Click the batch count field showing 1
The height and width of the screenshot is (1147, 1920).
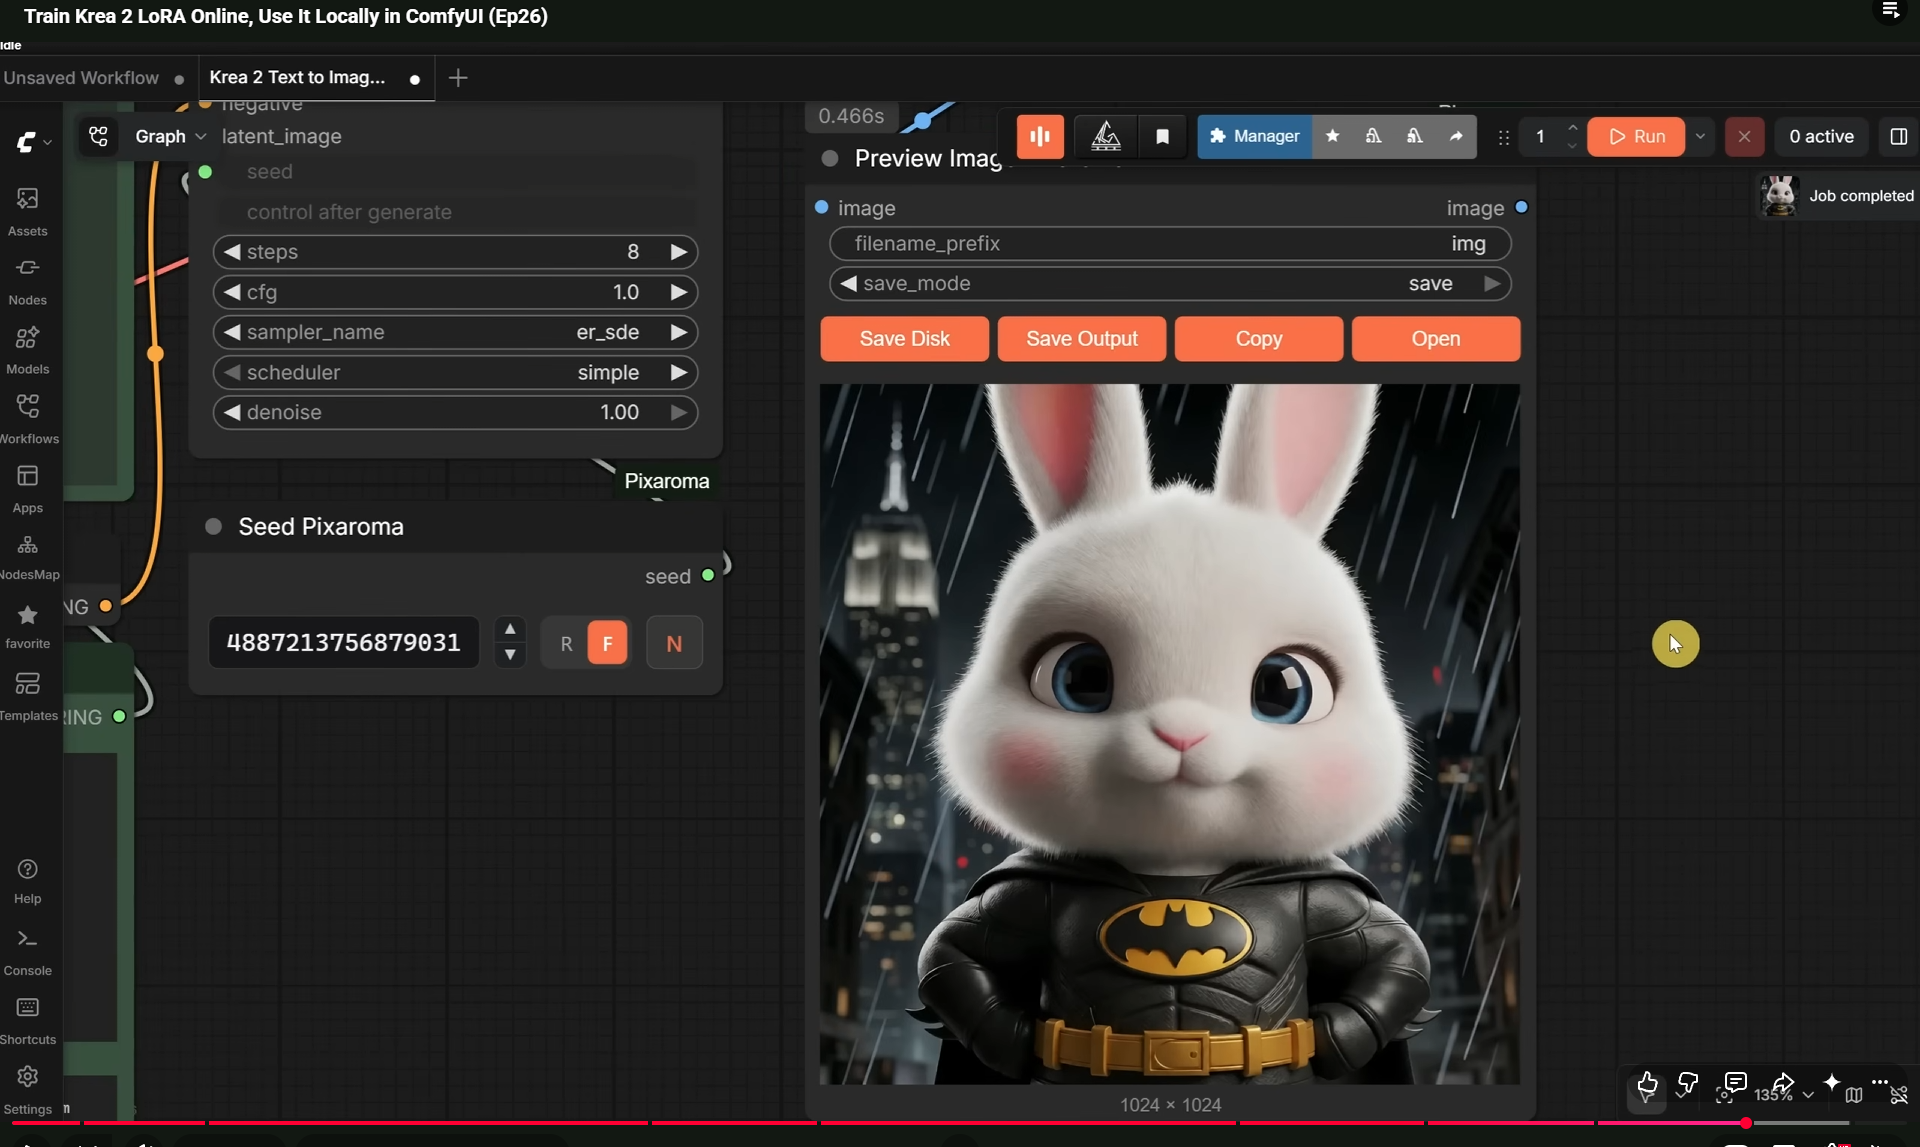(1540, 136)
